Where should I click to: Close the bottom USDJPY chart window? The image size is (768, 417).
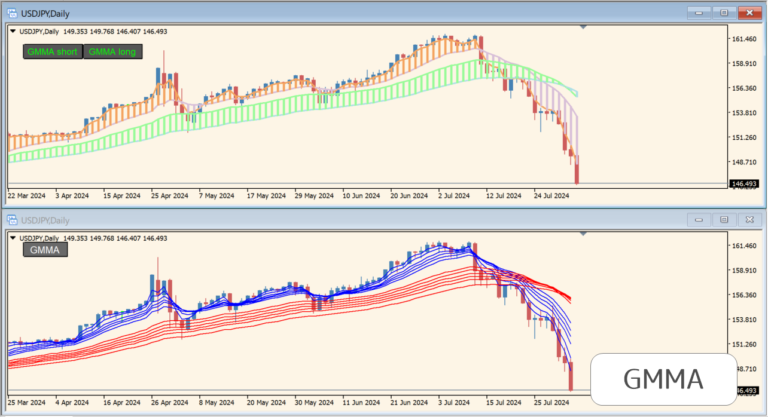(x=748, y=219)
